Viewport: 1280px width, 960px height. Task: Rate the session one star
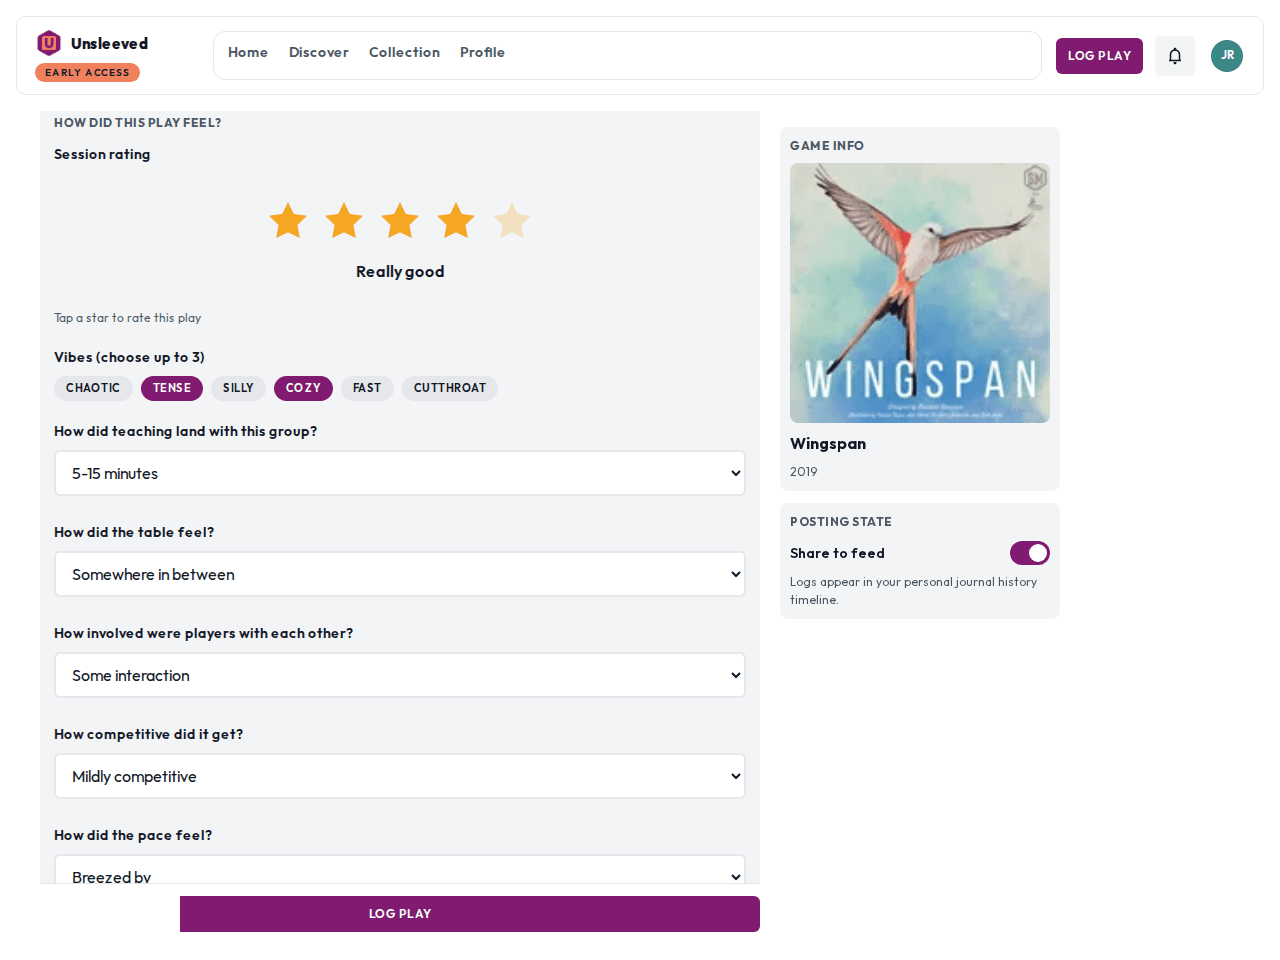[288, 221]
